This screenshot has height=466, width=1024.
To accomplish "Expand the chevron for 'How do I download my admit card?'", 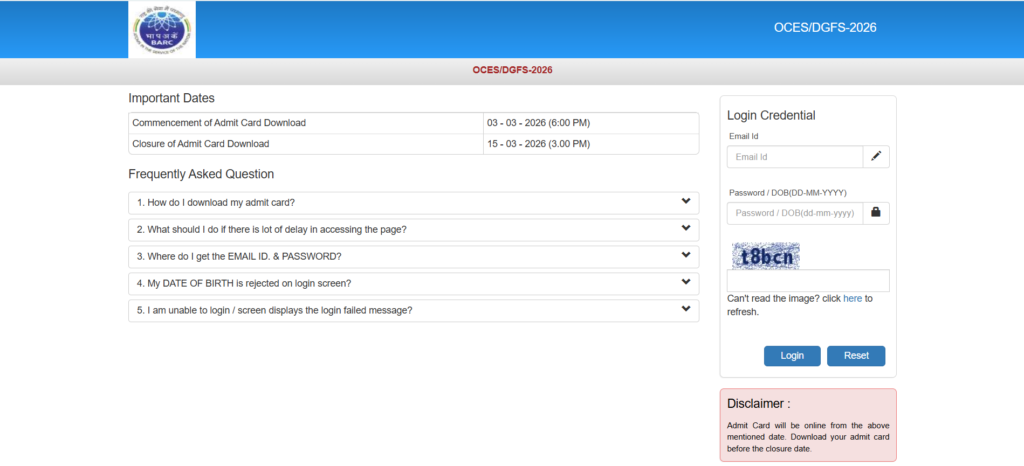I will [686, 202].
